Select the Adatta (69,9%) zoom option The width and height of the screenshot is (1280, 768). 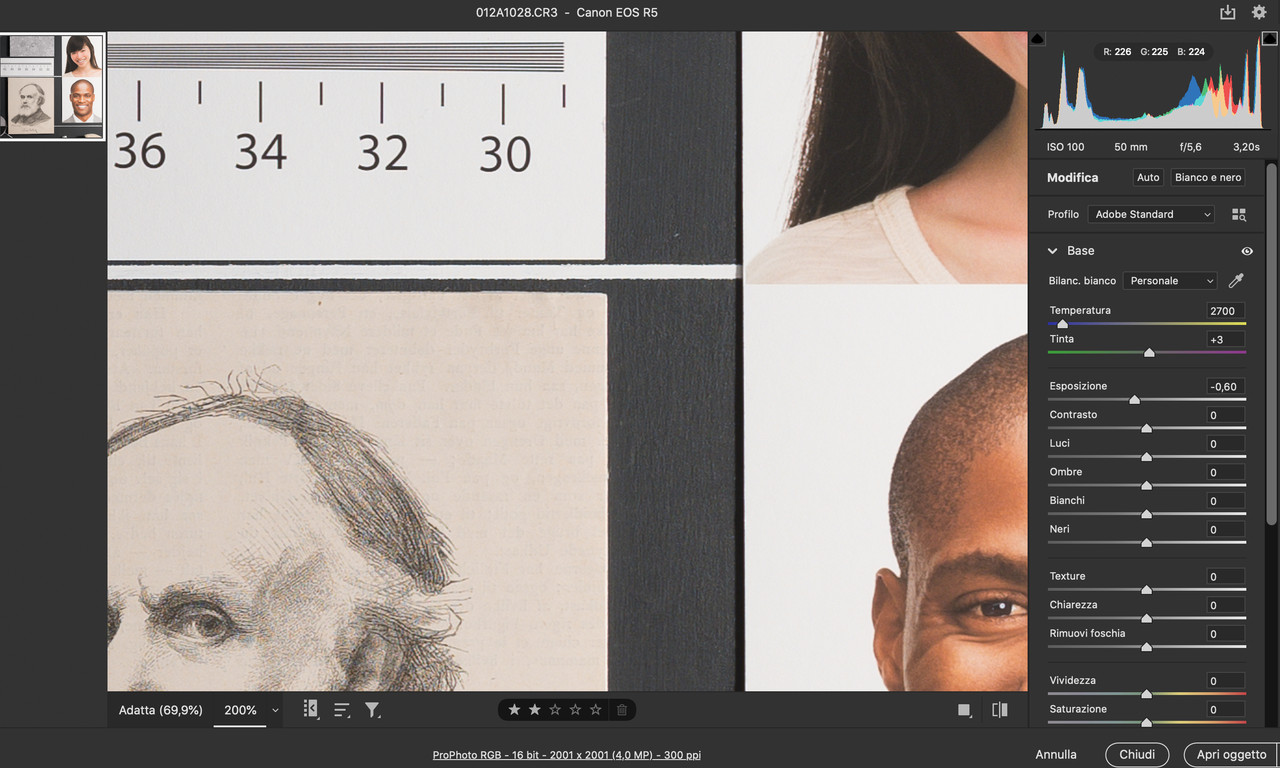click(160, 710)
